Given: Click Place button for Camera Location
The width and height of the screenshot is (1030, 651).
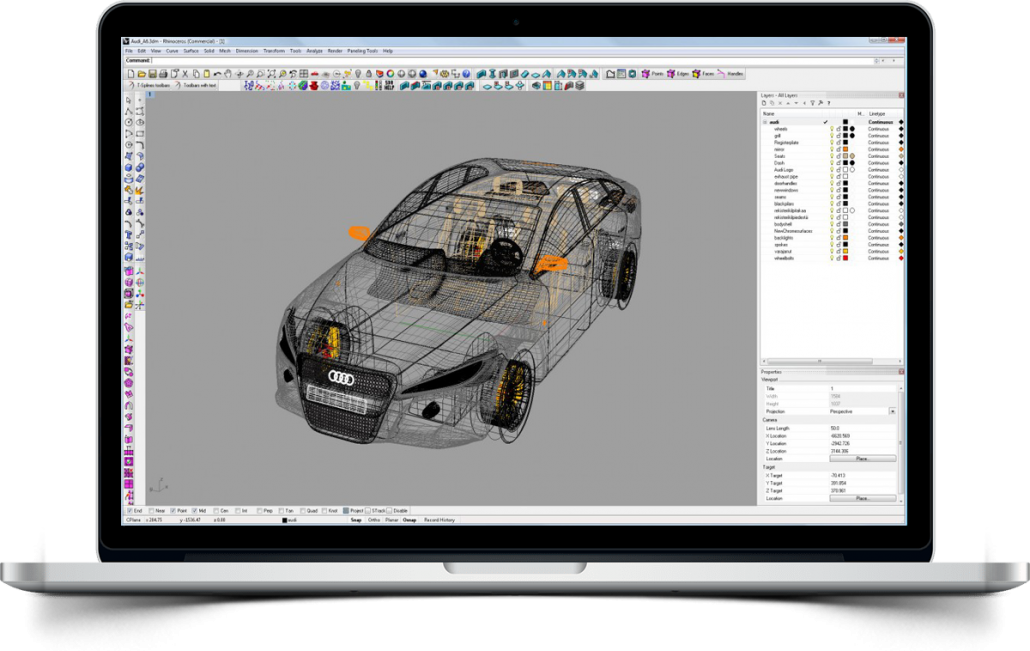Looking at the screenshot, I should point(862,459).
